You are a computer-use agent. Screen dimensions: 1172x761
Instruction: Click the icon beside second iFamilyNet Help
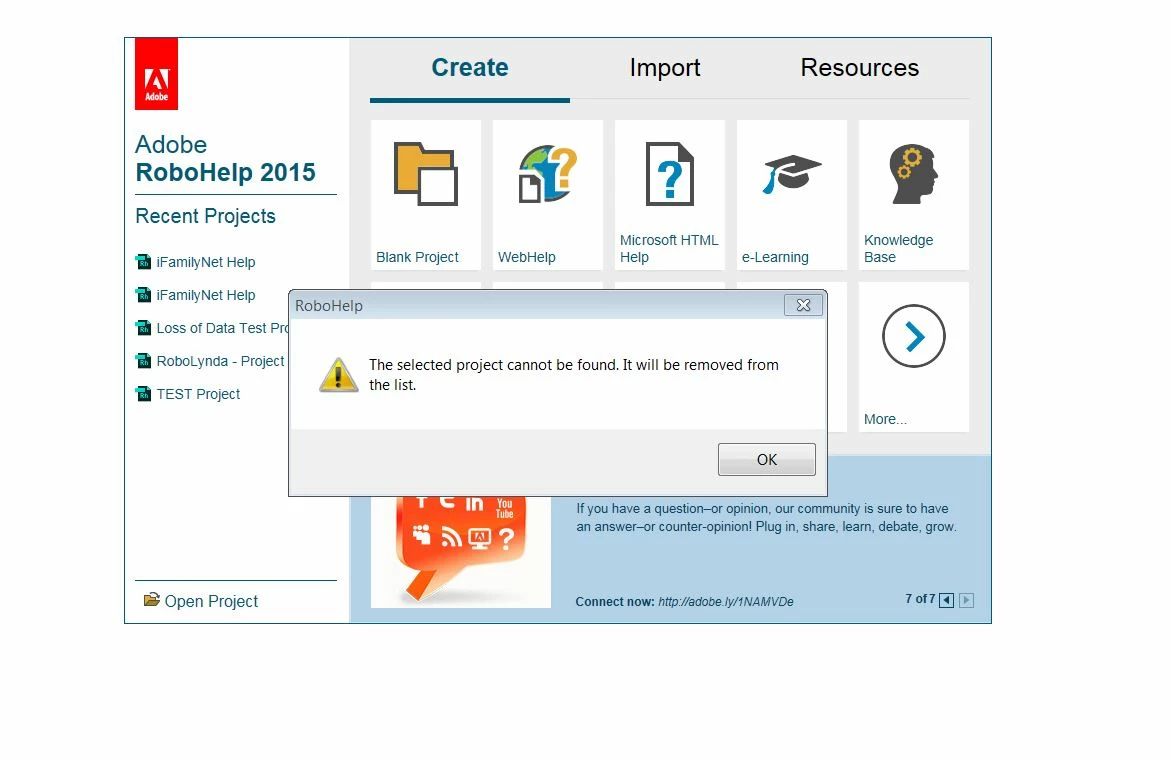coord(144,295)
